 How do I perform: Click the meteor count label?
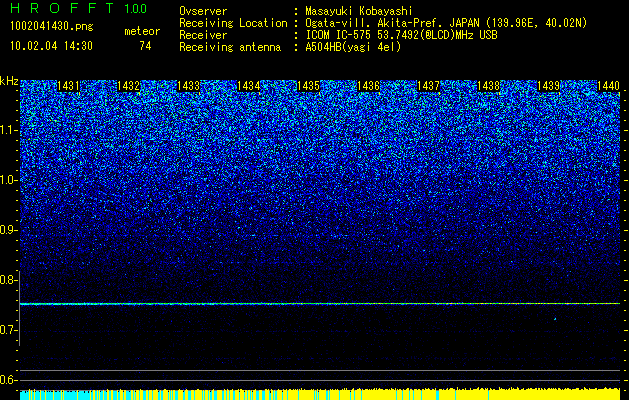click(142, 31)
